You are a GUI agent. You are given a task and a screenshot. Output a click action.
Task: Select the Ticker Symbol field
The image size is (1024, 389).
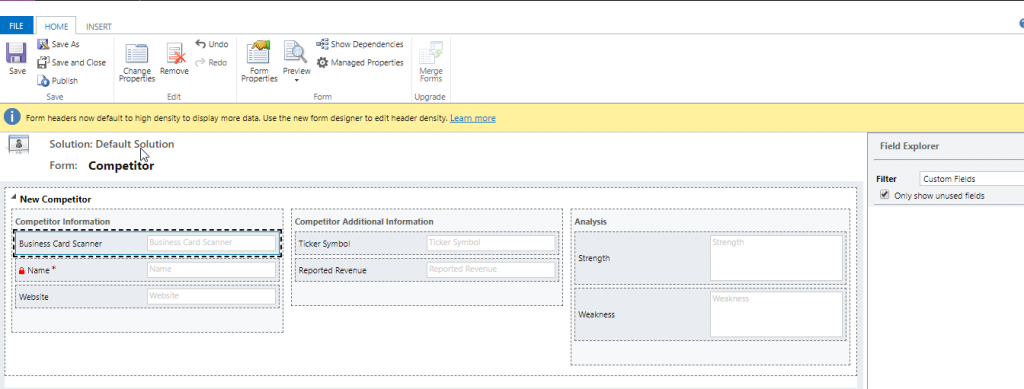[426, 243]
